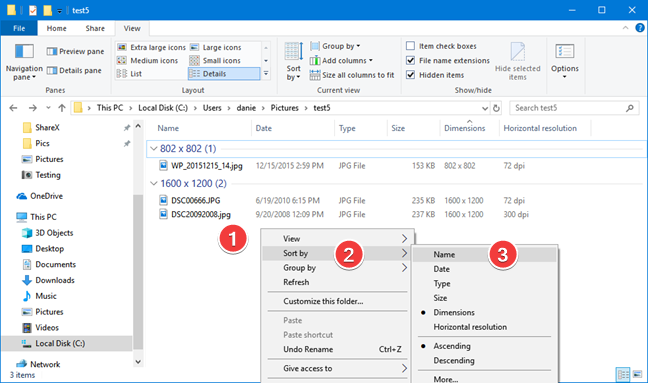Toggle the Details pane
Screen dimensions: 648x383
click(x=74, y=71)
